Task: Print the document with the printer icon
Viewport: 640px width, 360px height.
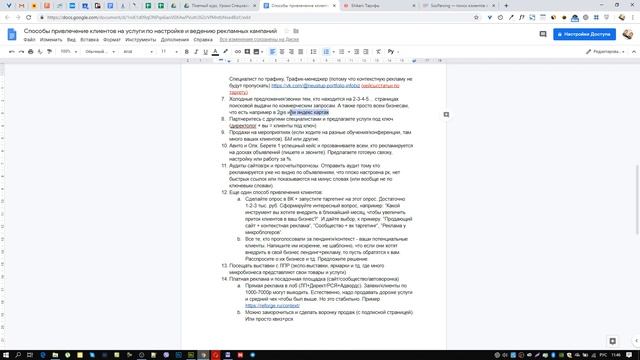Action: click(x=31, y=52)
